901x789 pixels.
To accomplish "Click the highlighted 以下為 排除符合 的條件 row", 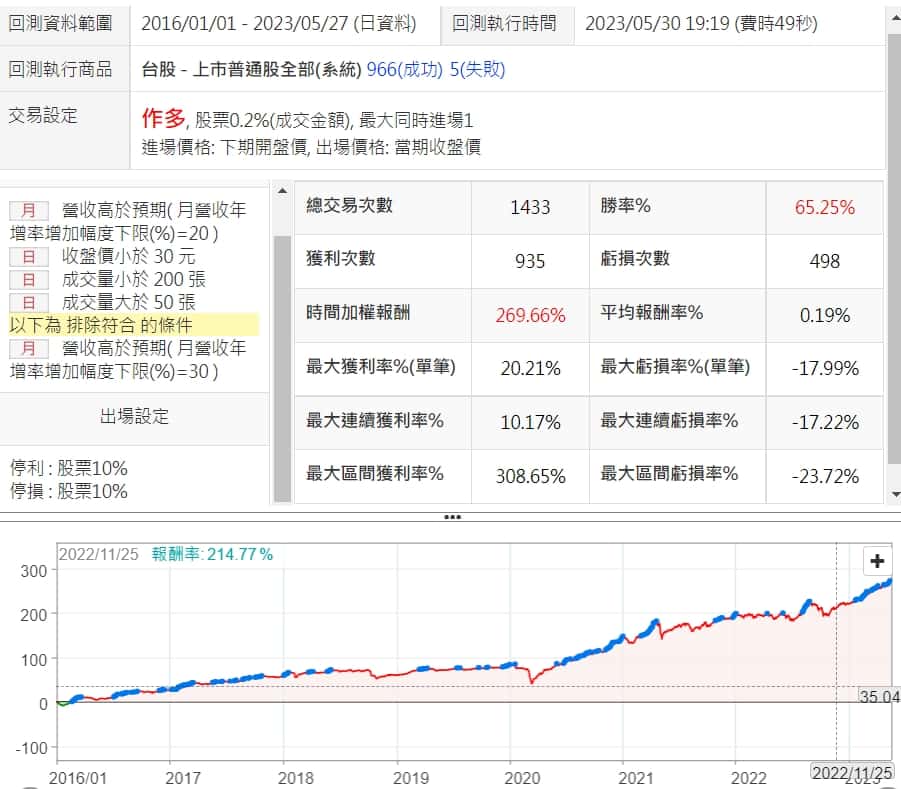I will 130,325.
